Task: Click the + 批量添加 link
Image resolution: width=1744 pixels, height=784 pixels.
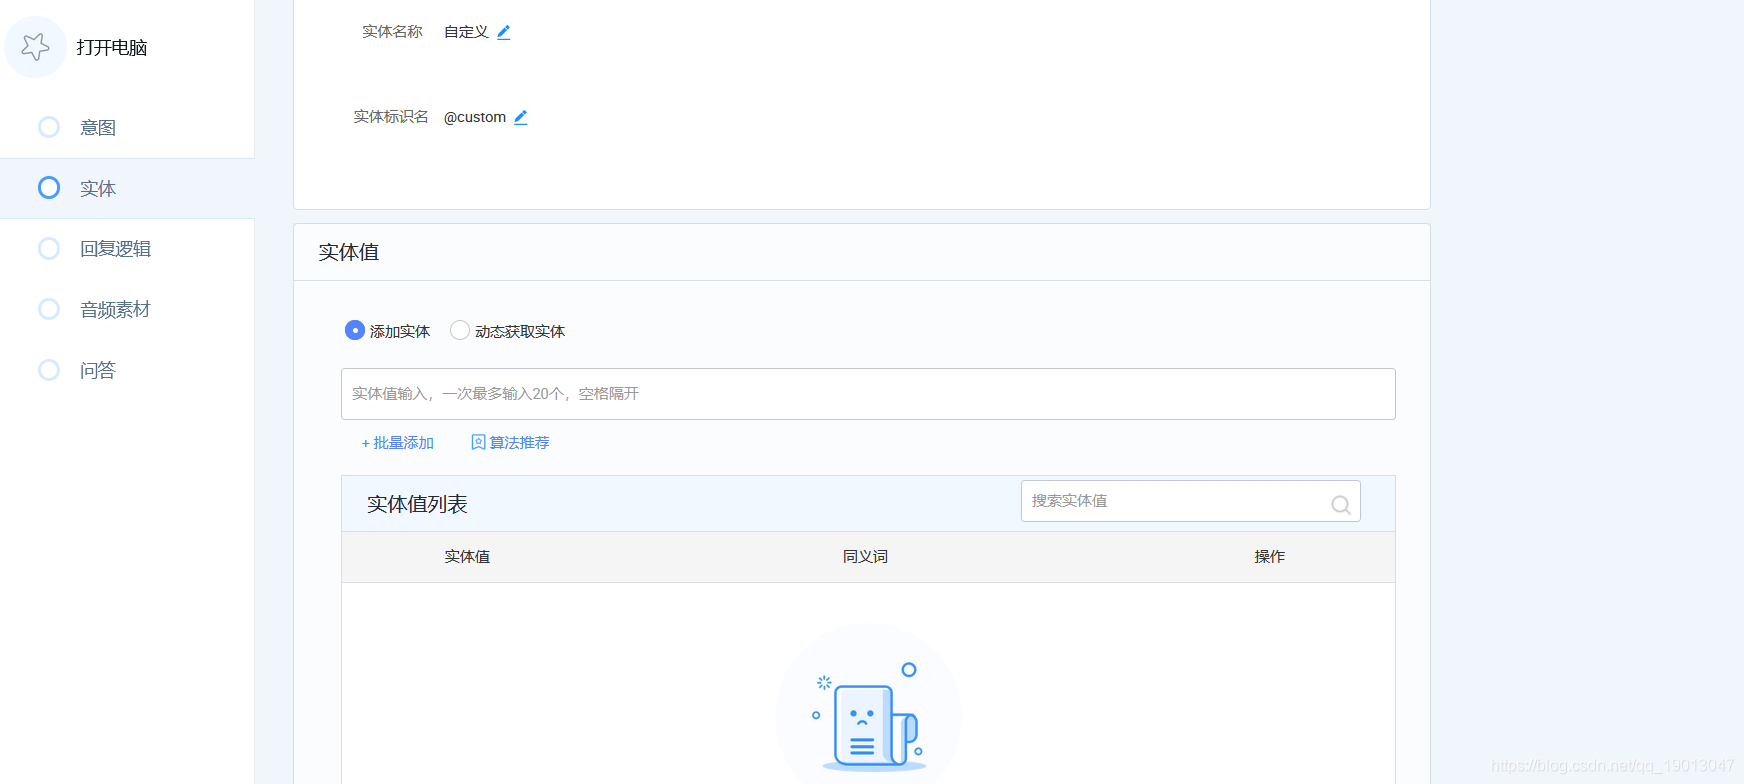Action: tap(398, 443)
